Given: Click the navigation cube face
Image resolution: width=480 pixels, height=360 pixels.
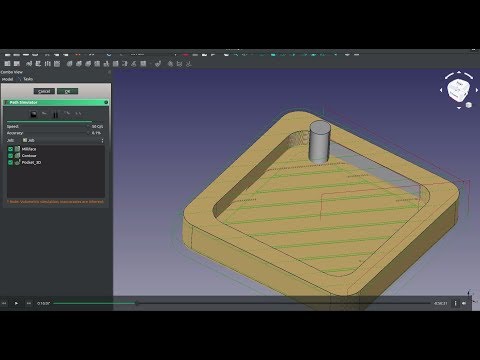Looking at the screenshot, I should [459, 90].
